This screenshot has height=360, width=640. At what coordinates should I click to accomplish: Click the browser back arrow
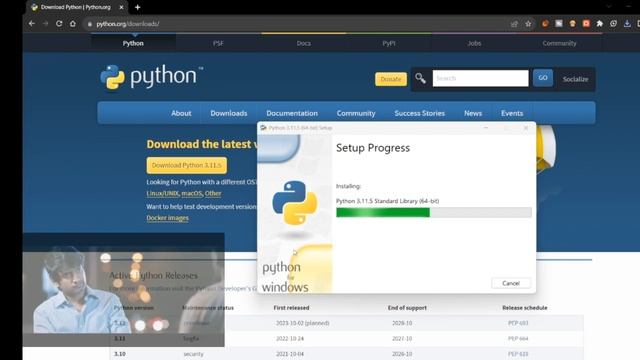click(32, 24)
